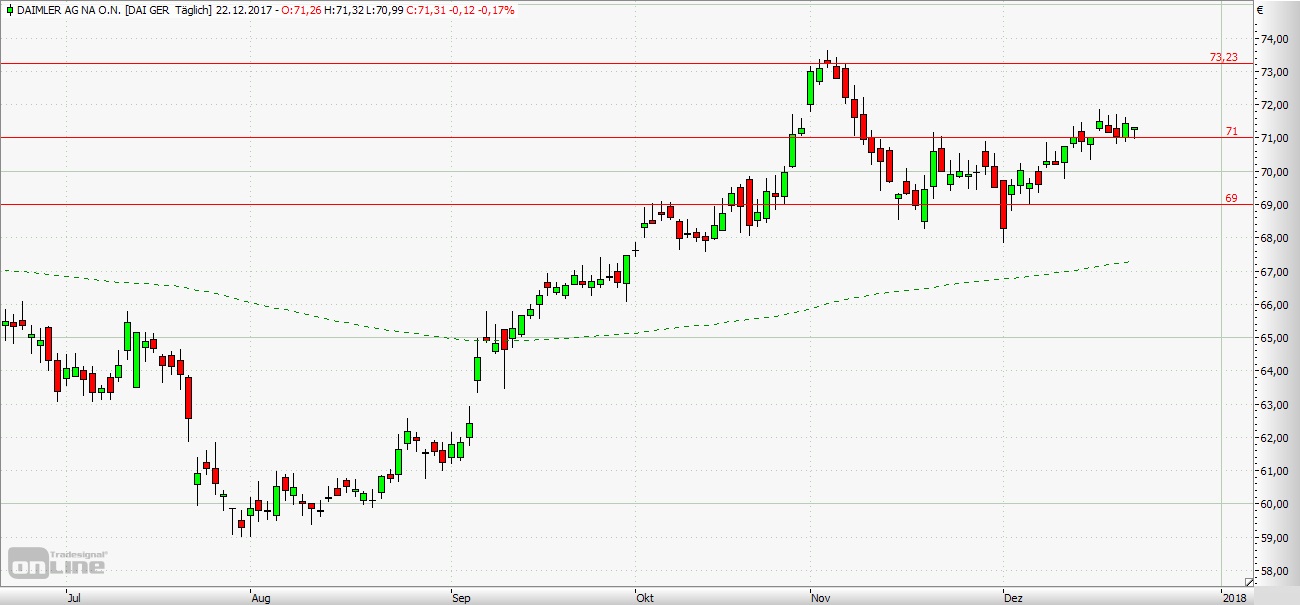Click the Nov label on time axis
1300x605 pixels.
tap(820, 598)
